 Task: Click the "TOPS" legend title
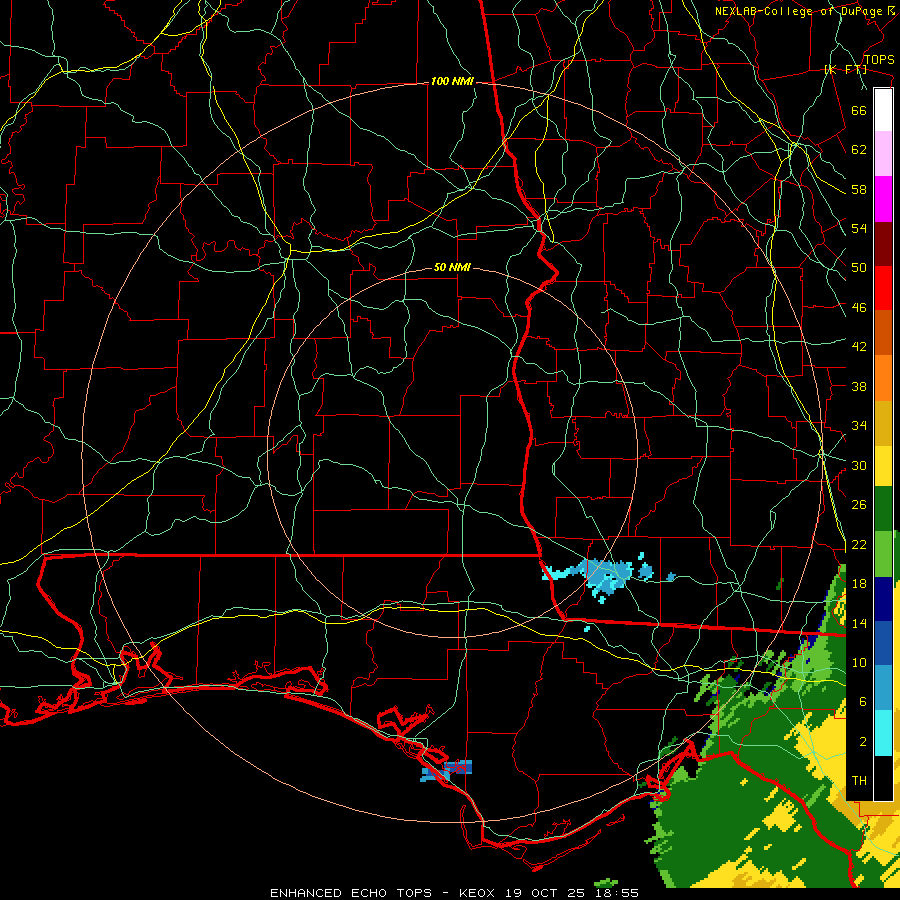click(x=879, y=60)
